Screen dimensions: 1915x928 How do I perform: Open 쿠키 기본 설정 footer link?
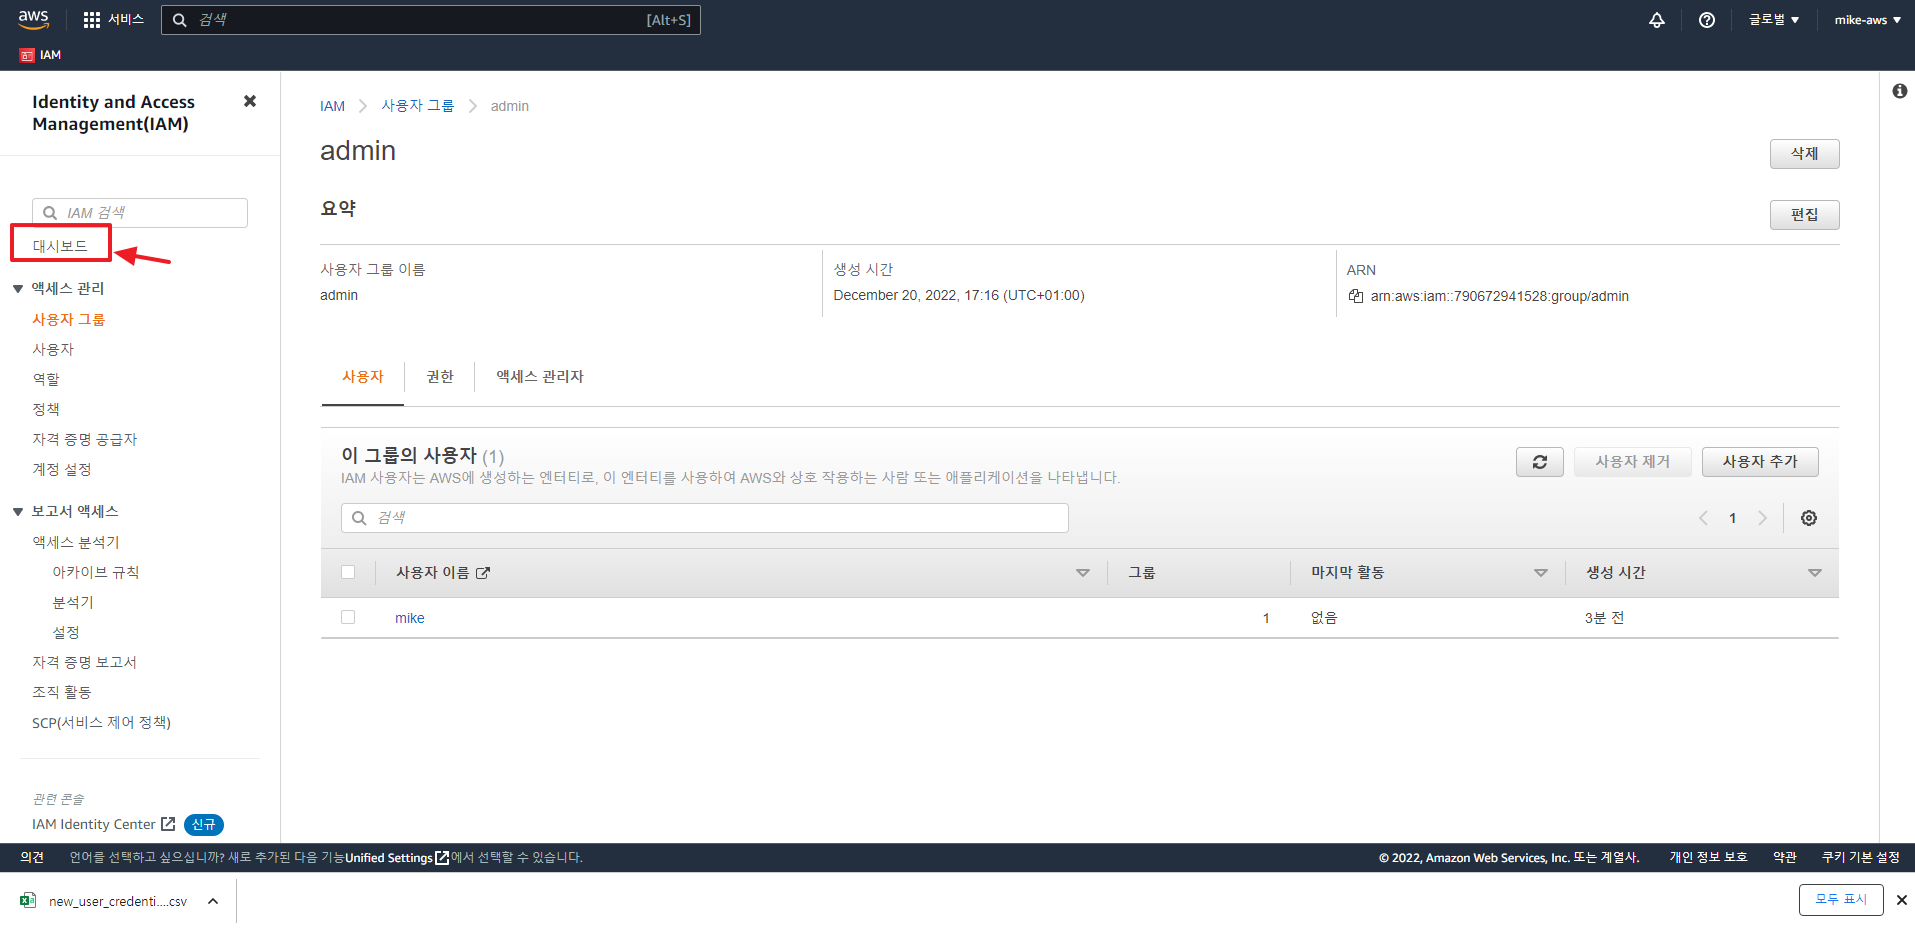(x=1860, y=858)
